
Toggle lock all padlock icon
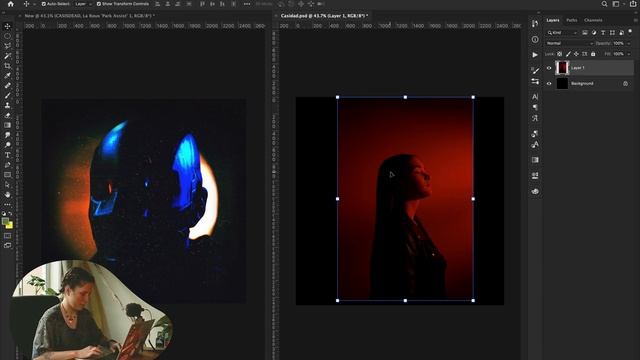click(593, 54)
